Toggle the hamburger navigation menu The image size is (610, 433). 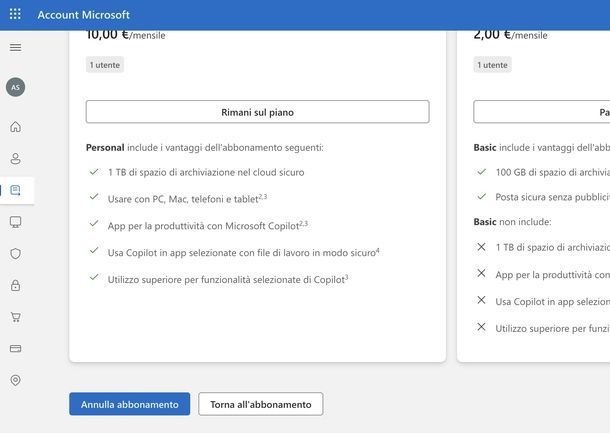click(16, 47)
